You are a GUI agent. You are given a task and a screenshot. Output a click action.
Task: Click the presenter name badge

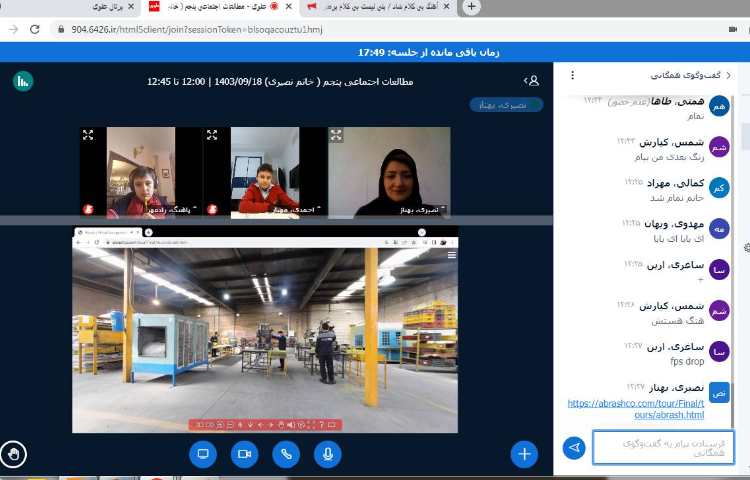(507, 105)
